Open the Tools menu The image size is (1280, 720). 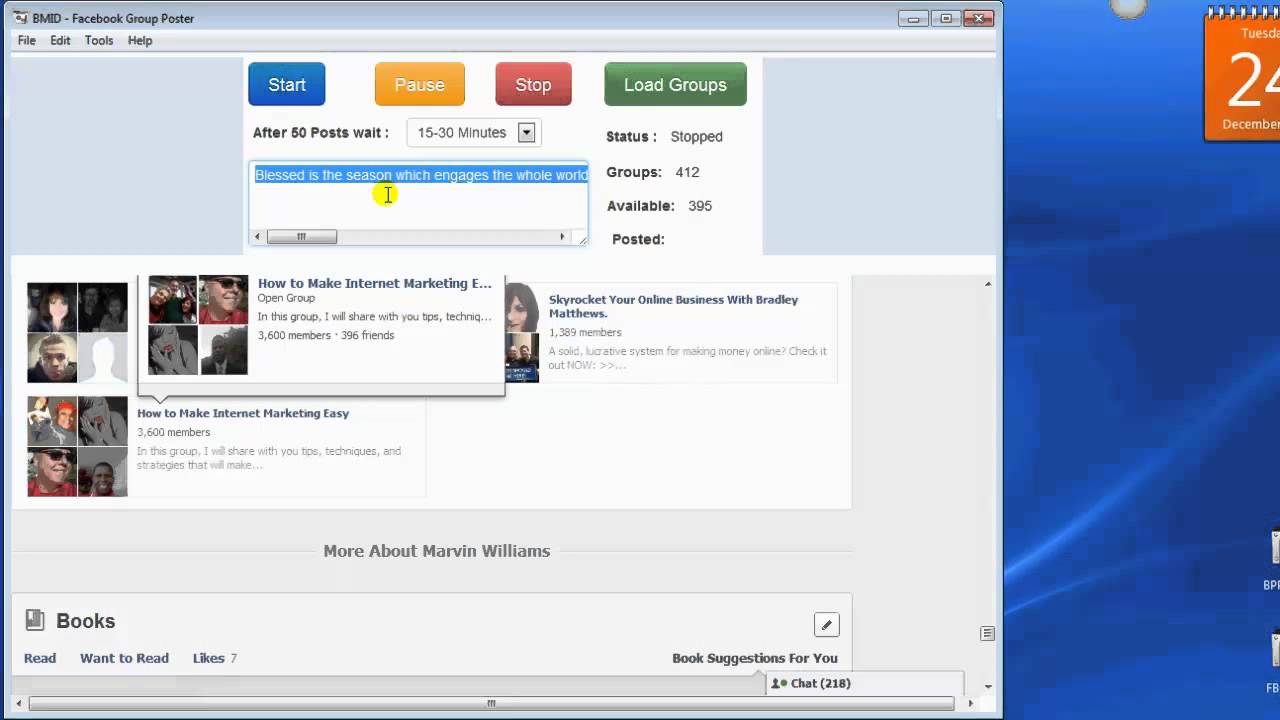99,40
